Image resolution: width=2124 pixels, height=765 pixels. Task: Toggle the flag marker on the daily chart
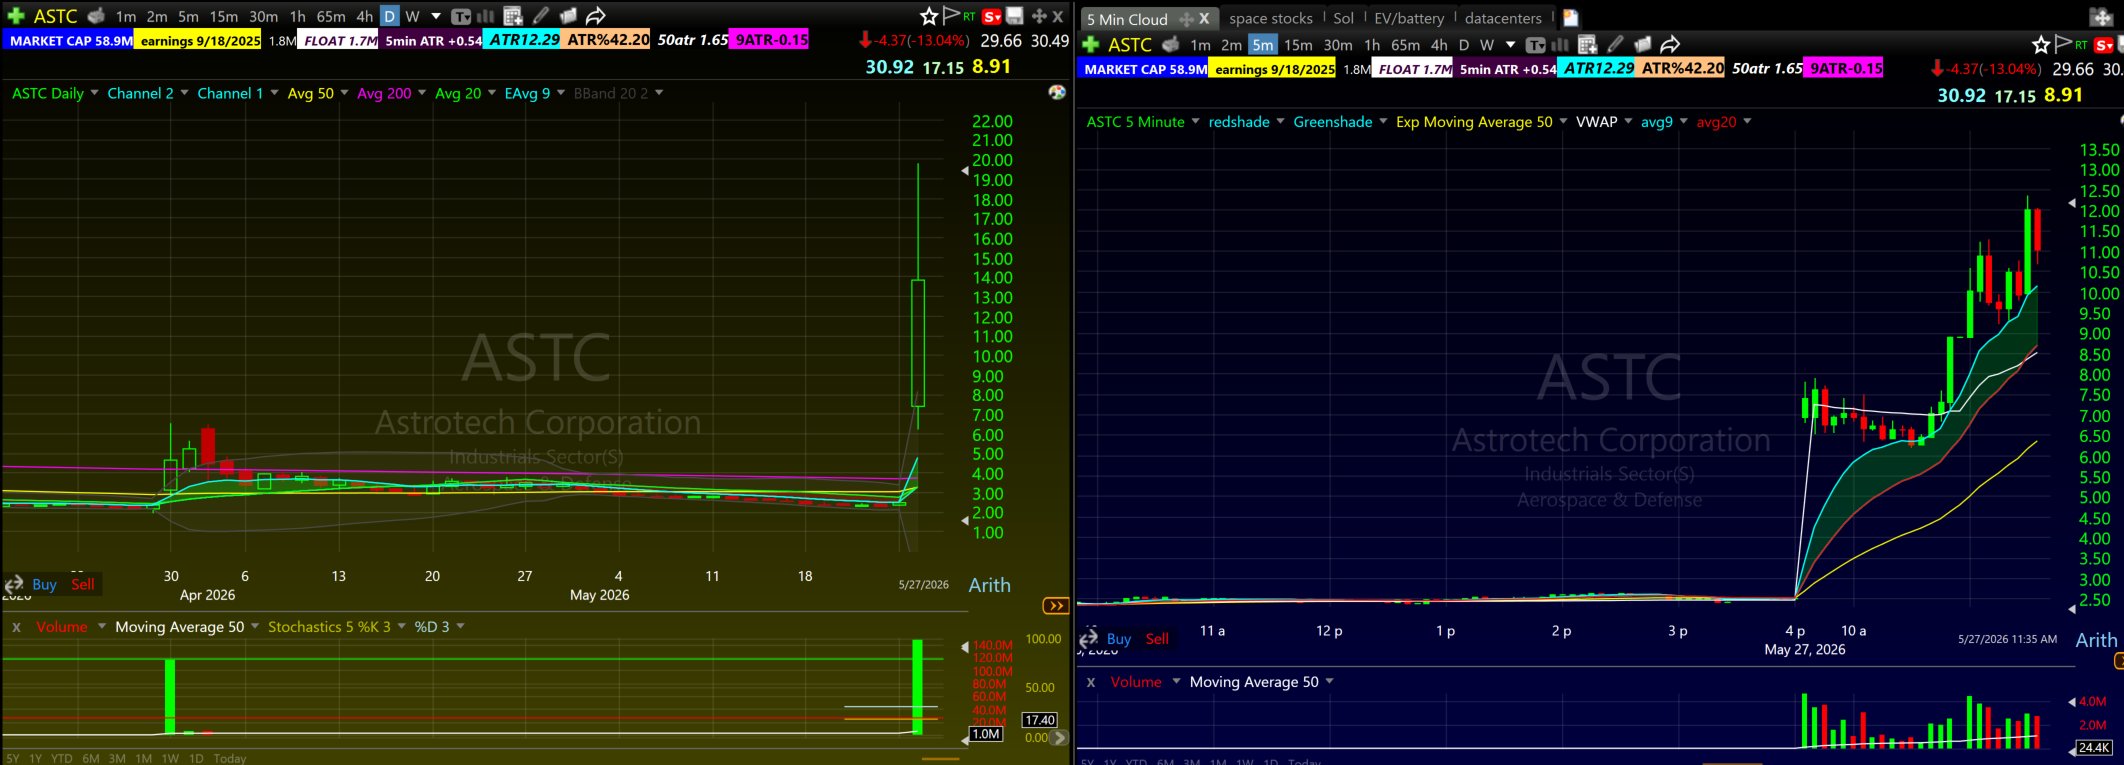click(x=951, y=16)
